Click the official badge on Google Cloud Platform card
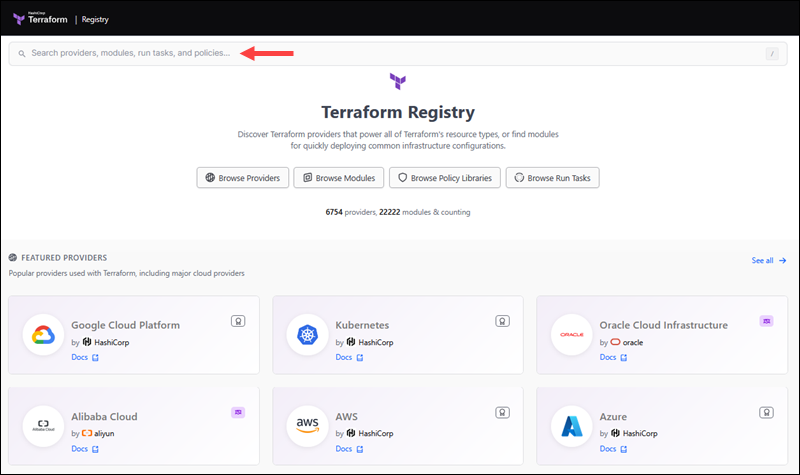 pyautogui.click(x=238, y=321)
